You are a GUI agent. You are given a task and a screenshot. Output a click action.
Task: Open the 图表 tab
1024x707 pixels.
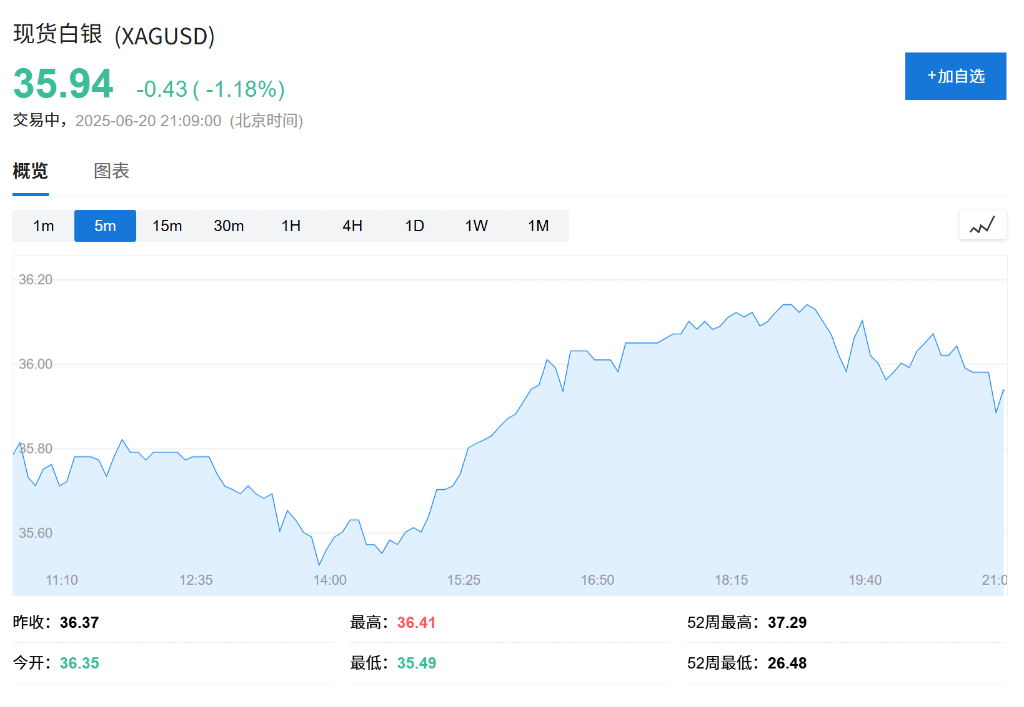point(112,171)
